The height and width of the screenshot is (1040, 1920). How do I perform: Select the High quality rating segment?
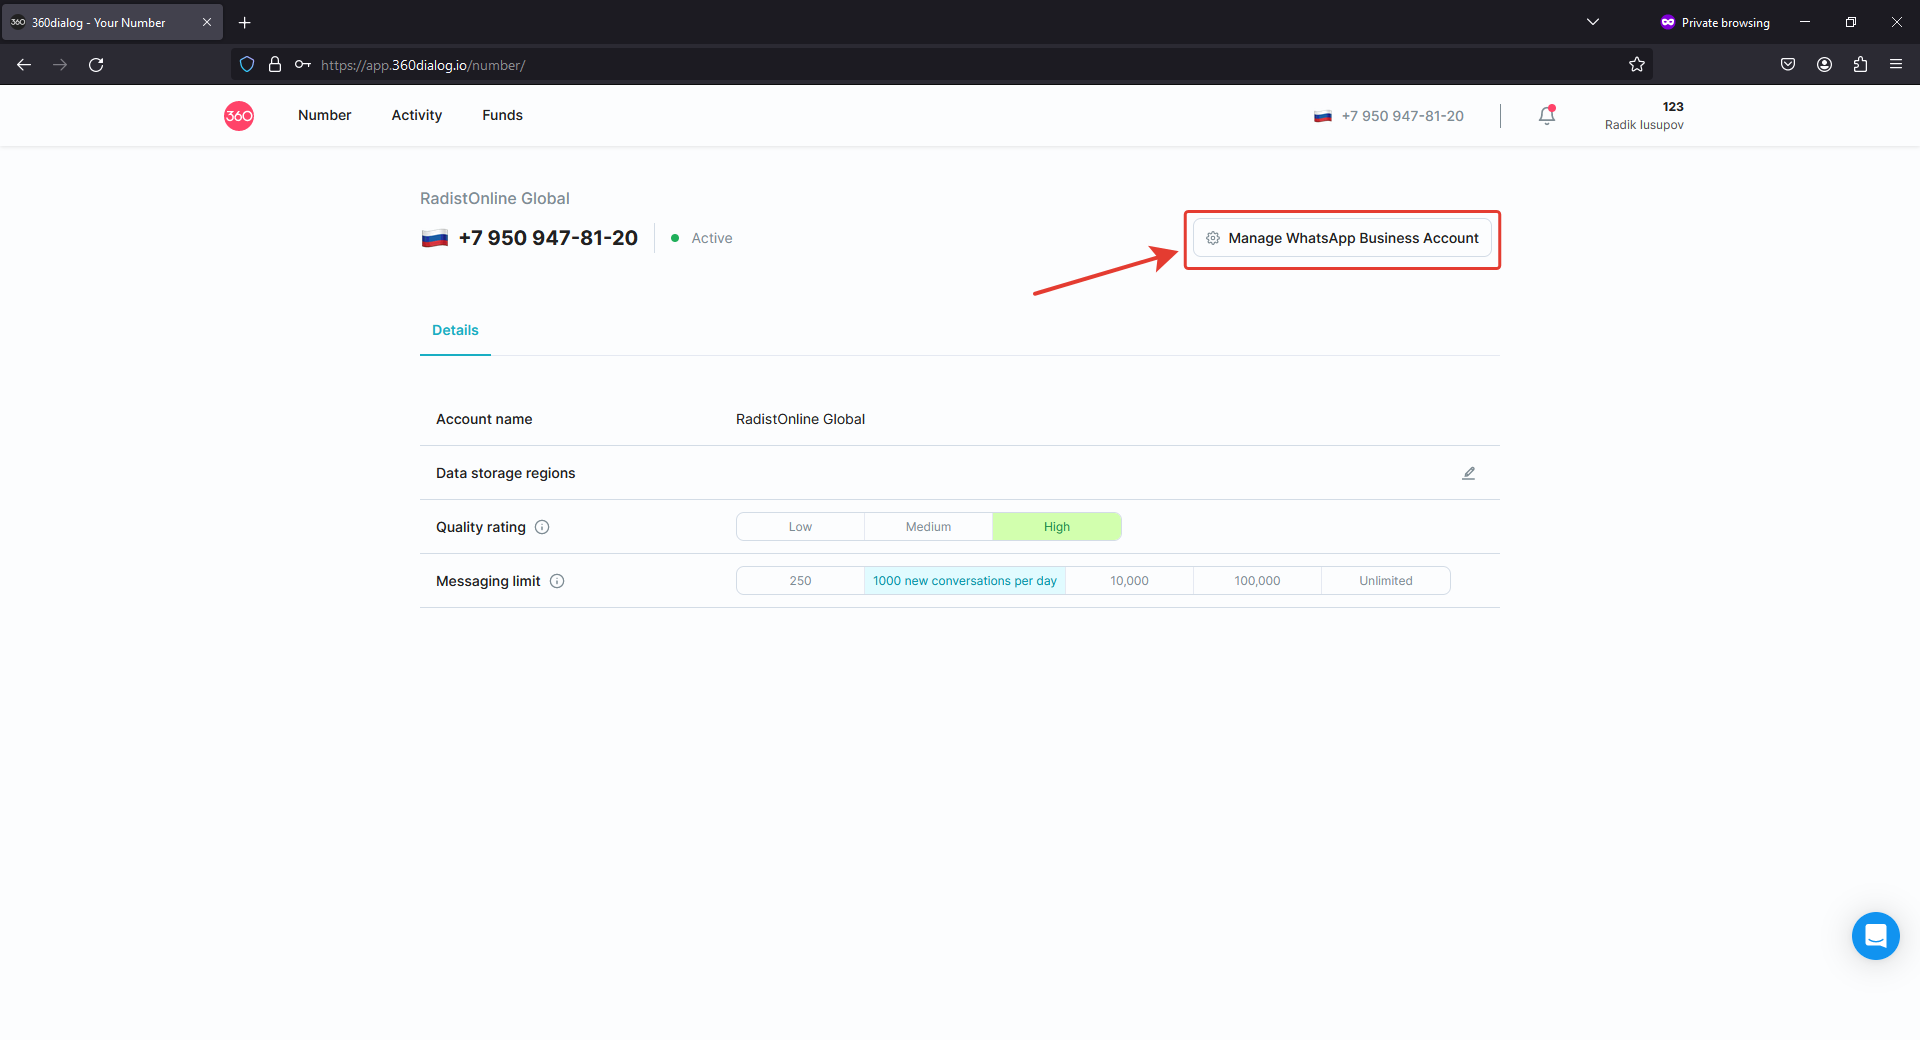pyautogui.click(x=1057, y=527)
